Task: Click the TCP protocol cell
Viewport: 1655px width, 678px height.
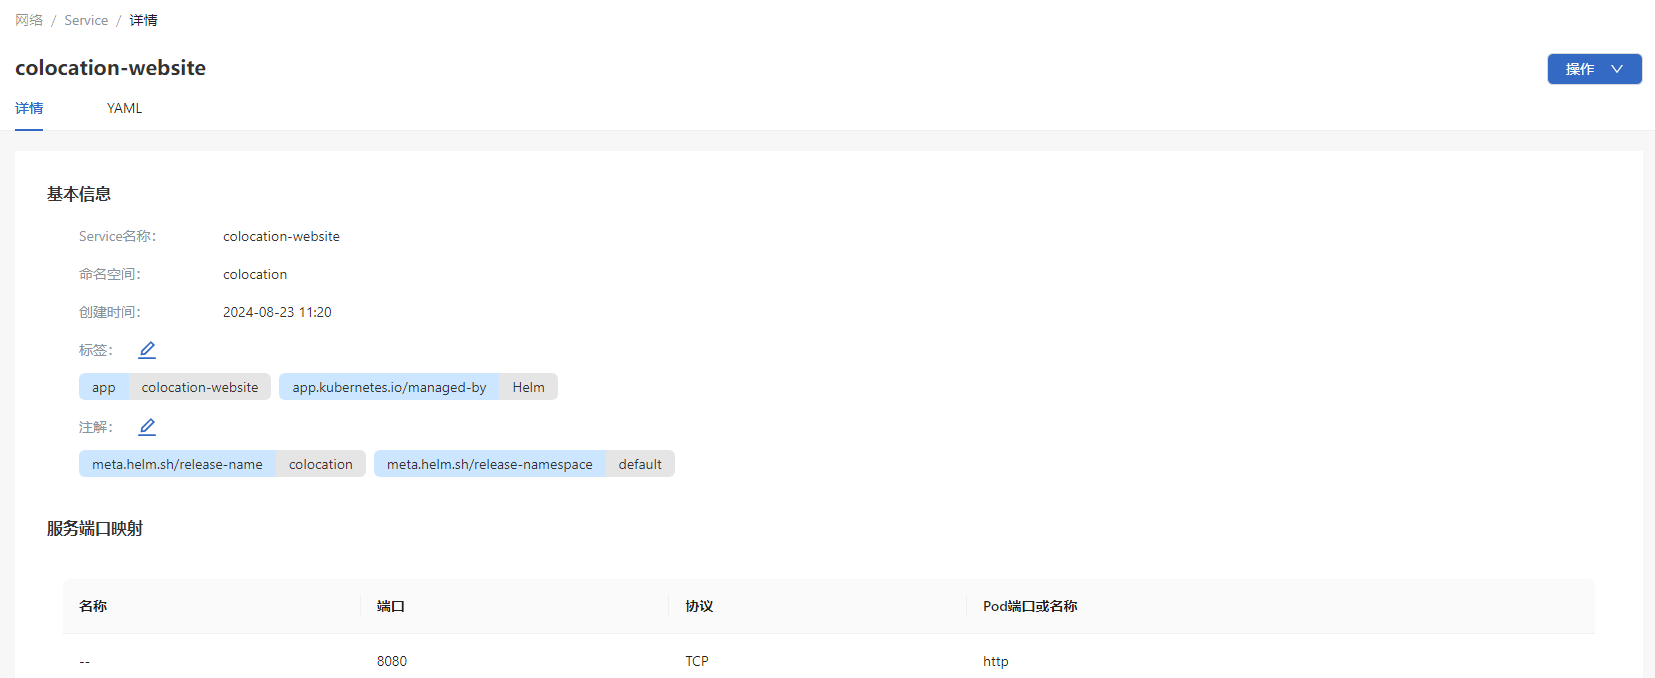Action: tap(697, 661)
